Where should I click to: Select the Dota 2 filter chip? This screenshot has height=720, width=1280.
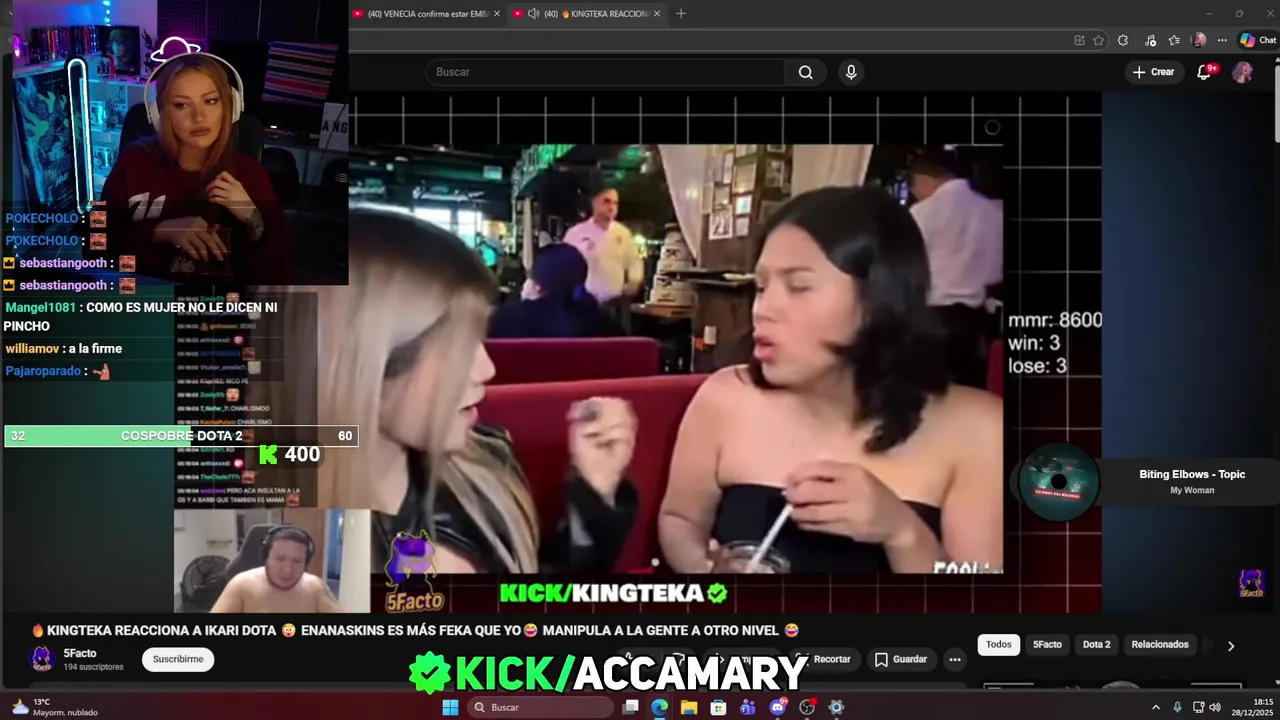coord(1096,645)
